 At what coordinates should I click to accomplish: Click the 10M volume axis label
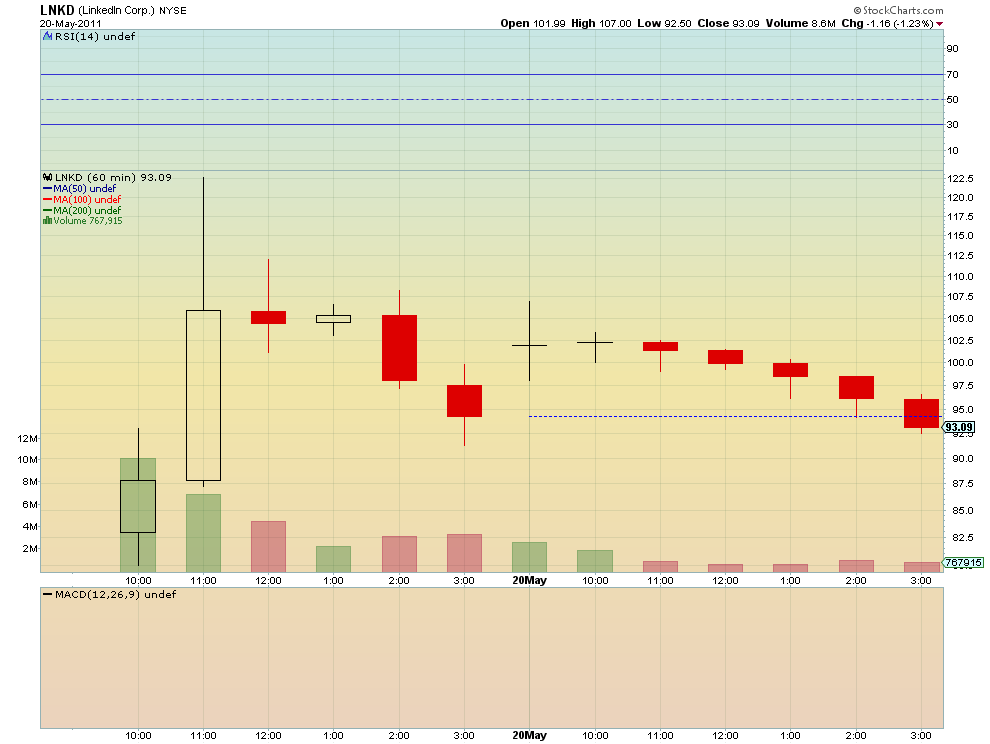tap(27, 460)
